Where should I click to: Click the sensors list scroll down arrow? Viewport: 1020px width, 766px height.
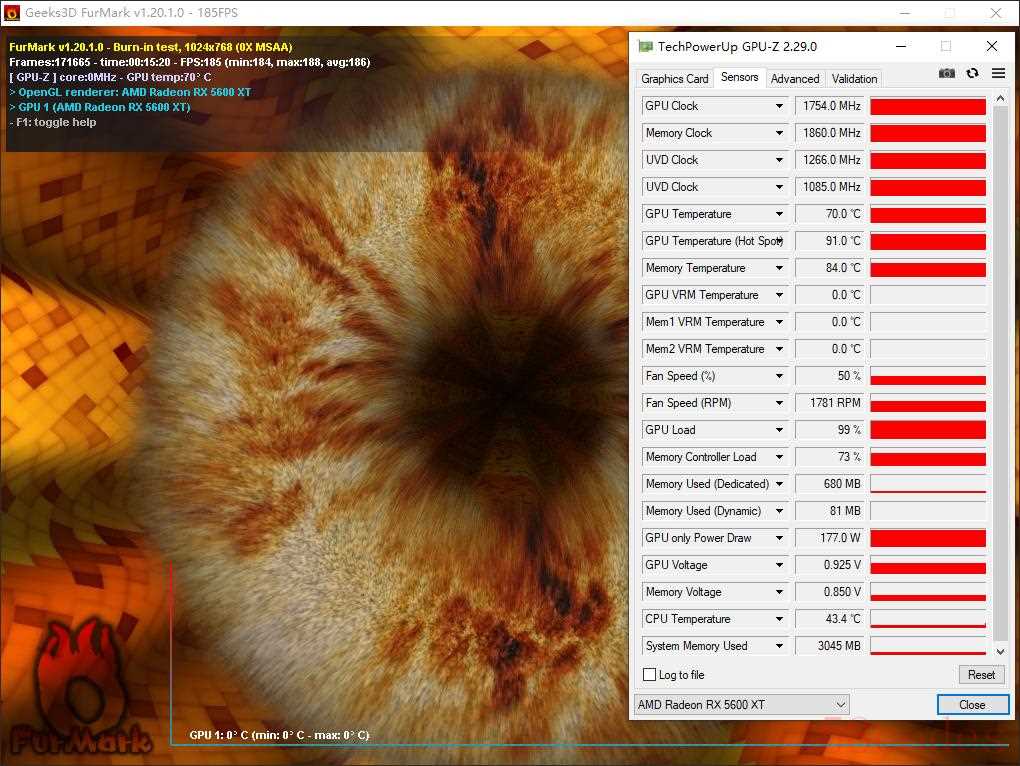pos(1000,651)
